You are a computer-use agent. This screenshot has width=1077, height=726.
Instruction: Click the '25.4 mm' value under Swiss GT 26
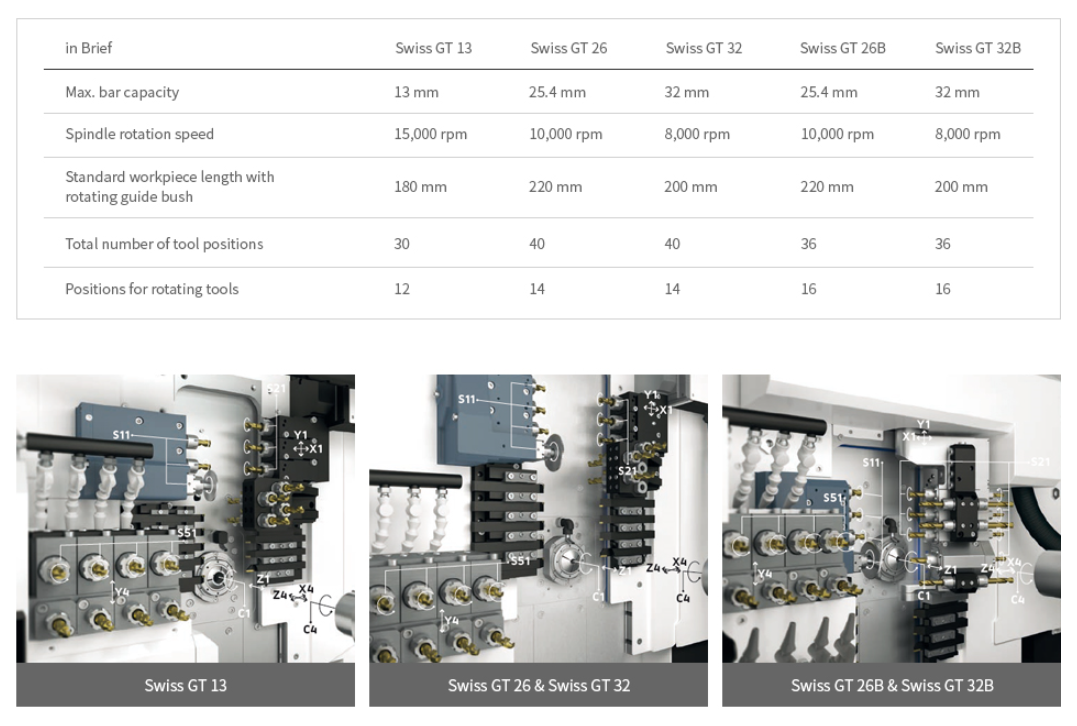(557, 92)
